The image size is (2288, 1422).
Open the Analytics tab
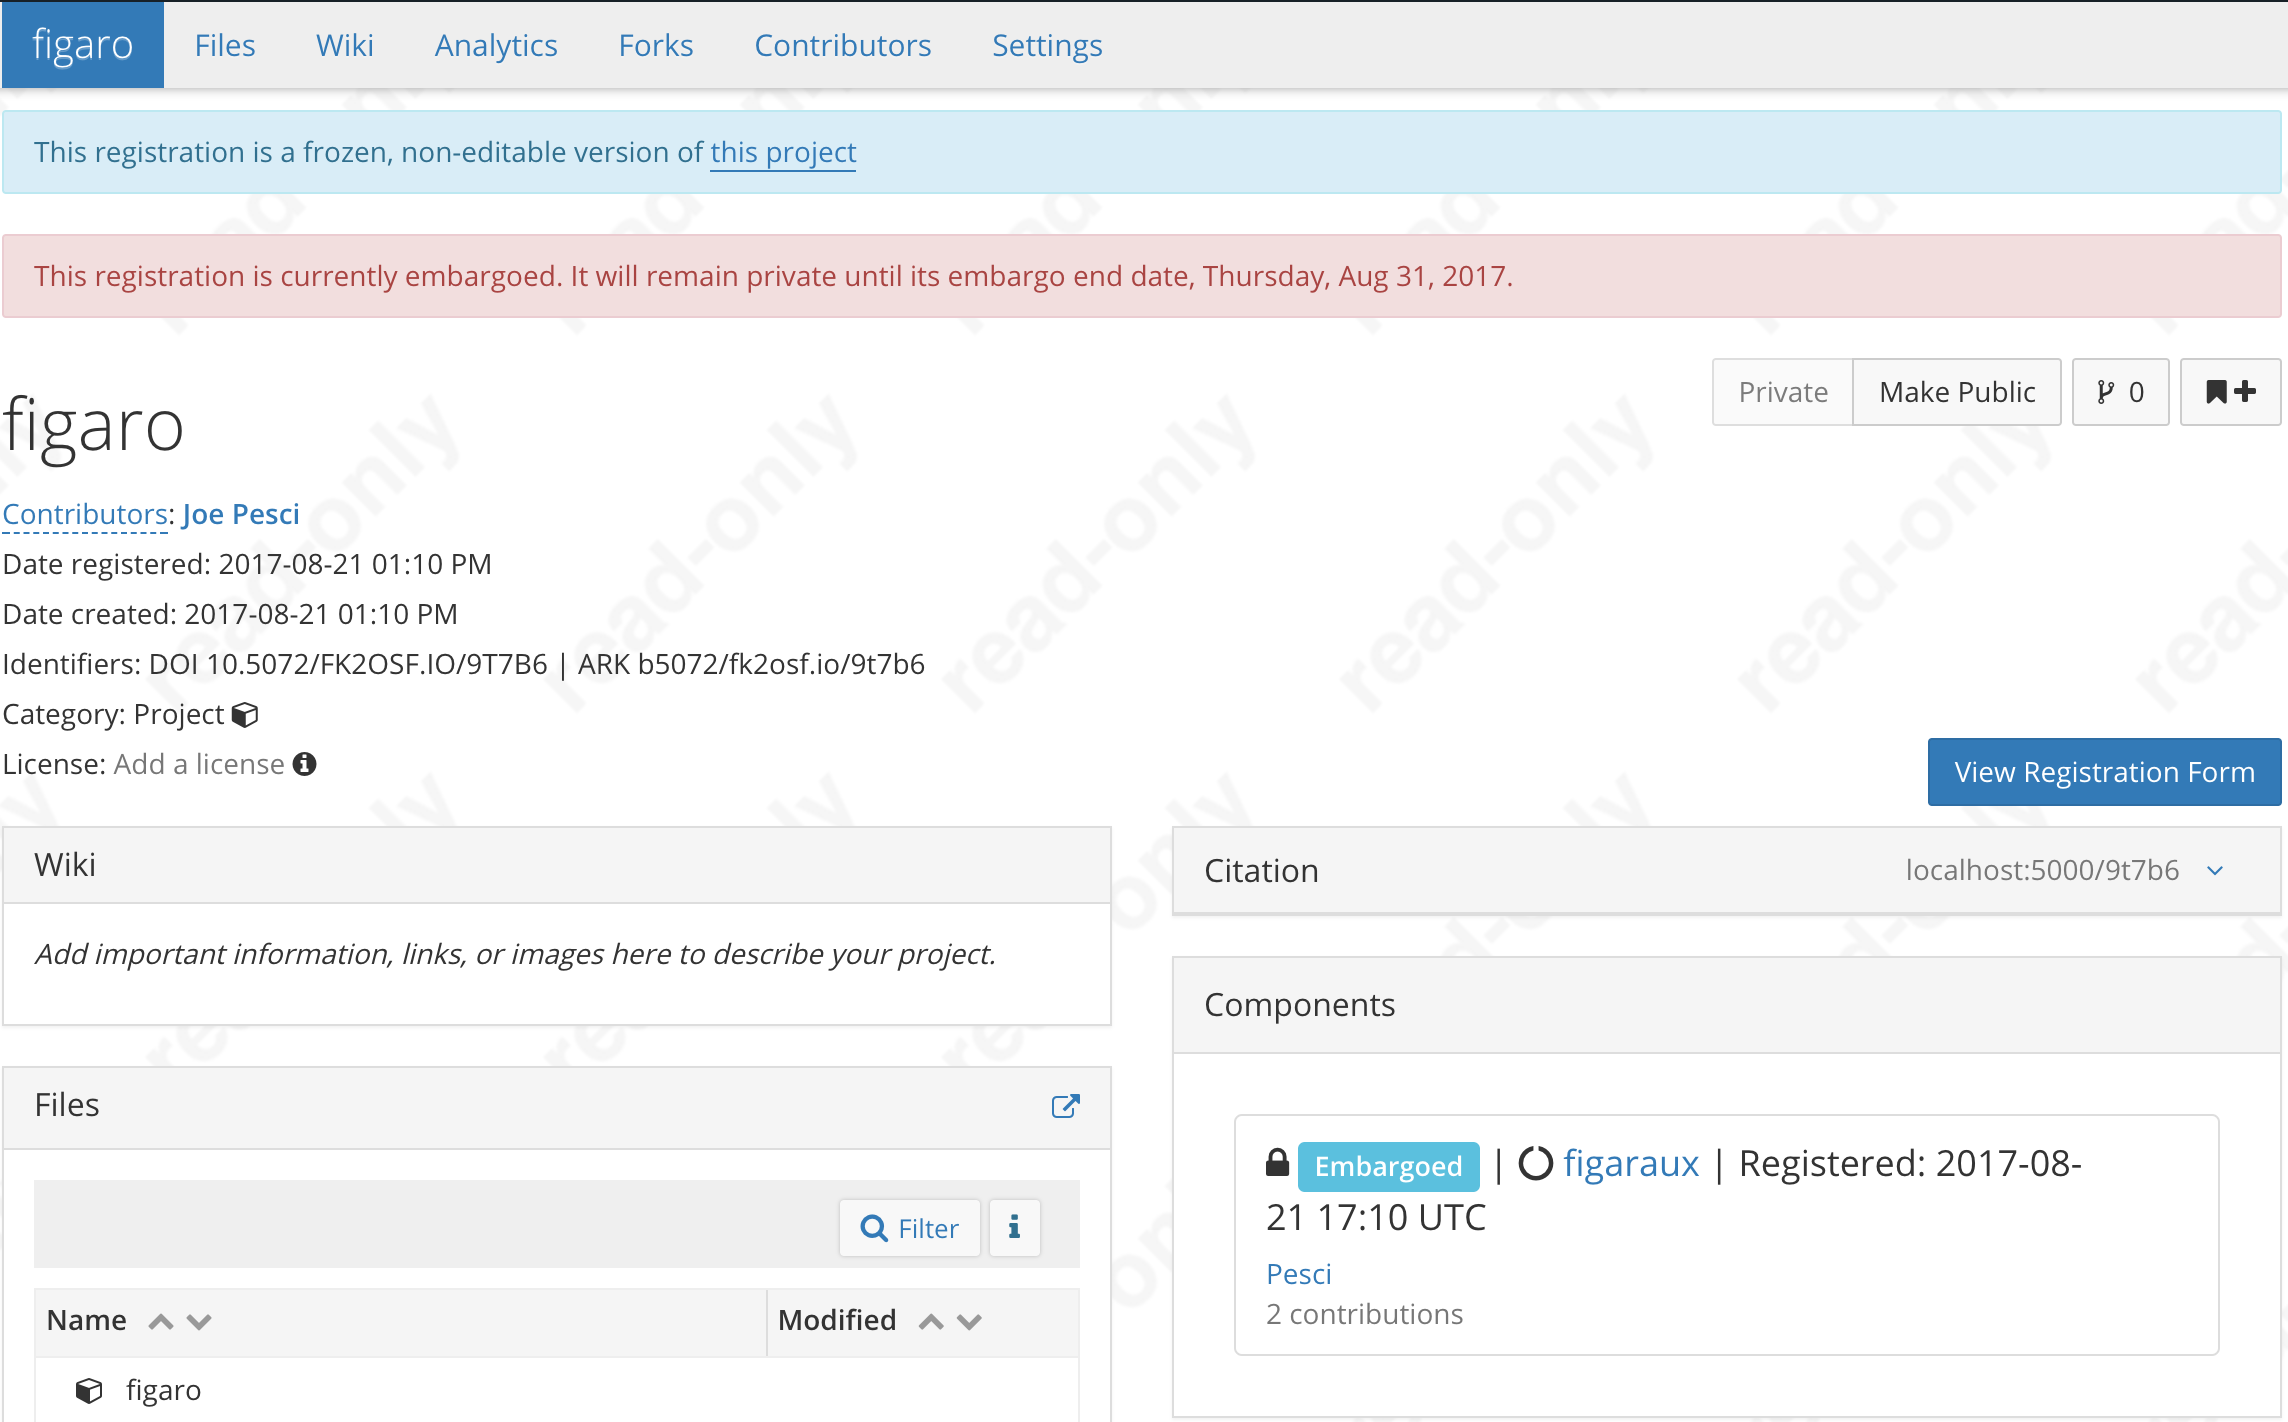[x=496, y=46]
